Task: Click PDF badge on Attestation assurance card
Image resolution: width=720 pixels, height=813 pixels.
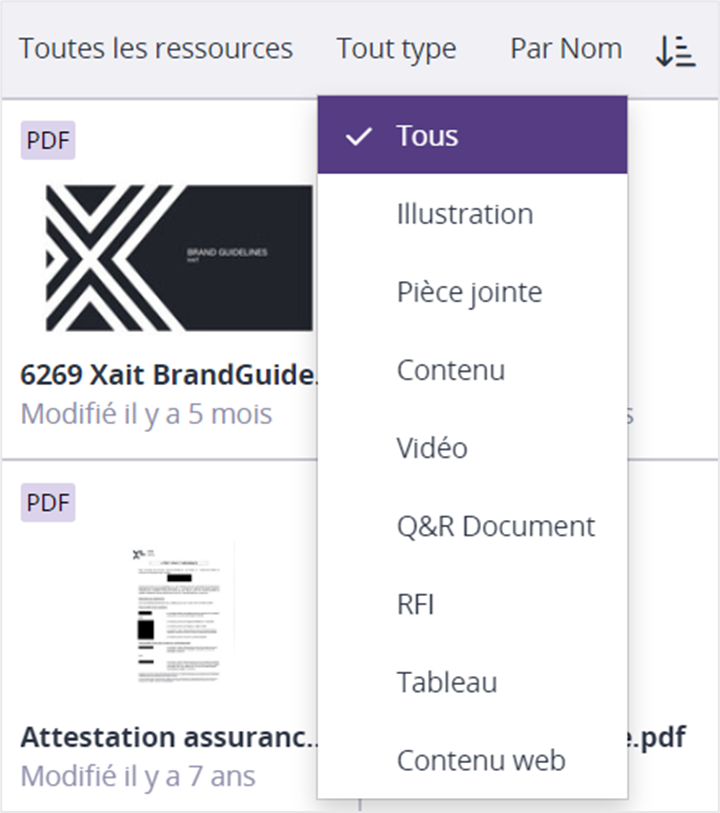Action: (48, 502)
